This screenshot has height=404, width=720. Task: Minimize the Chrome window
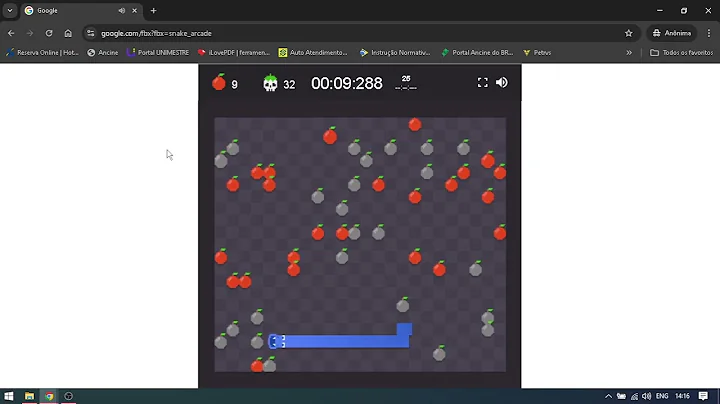[660, 11]
